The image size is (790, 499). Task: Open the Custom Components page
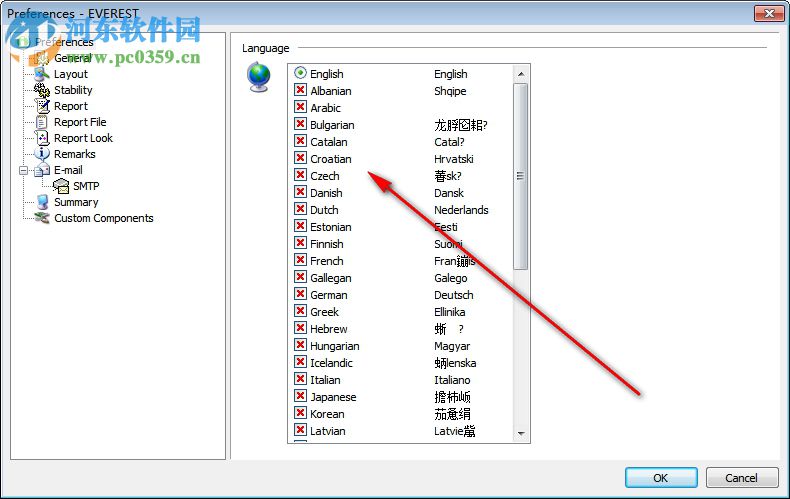click(x=104, y=218)
